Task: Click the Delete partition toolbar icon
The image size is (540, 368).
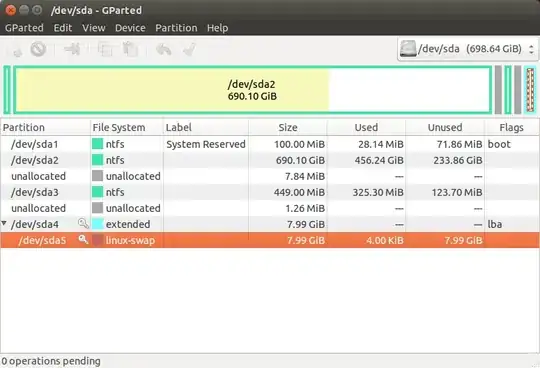Action: [x=38, y=49]
